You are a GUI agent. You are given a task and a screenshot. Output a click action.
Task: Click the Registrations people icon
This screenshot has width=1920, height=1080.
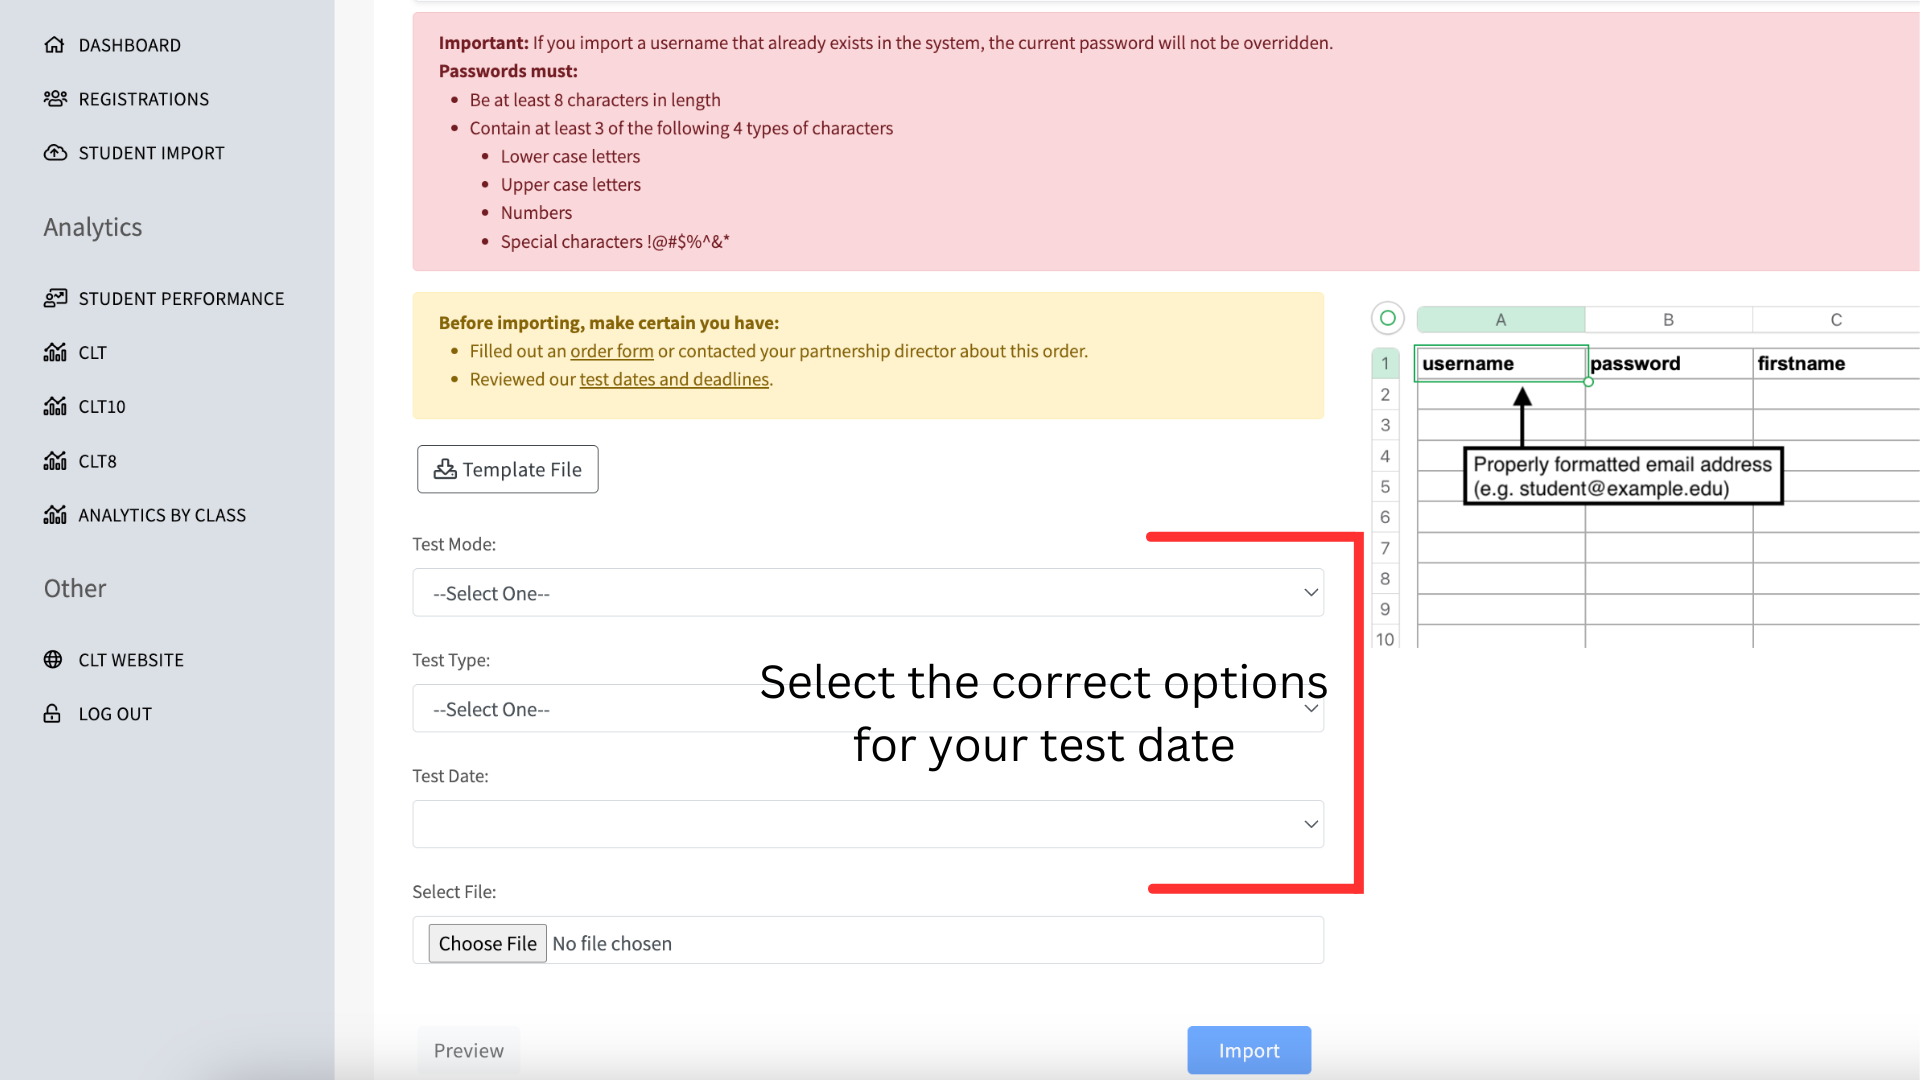tap(55, 99)
